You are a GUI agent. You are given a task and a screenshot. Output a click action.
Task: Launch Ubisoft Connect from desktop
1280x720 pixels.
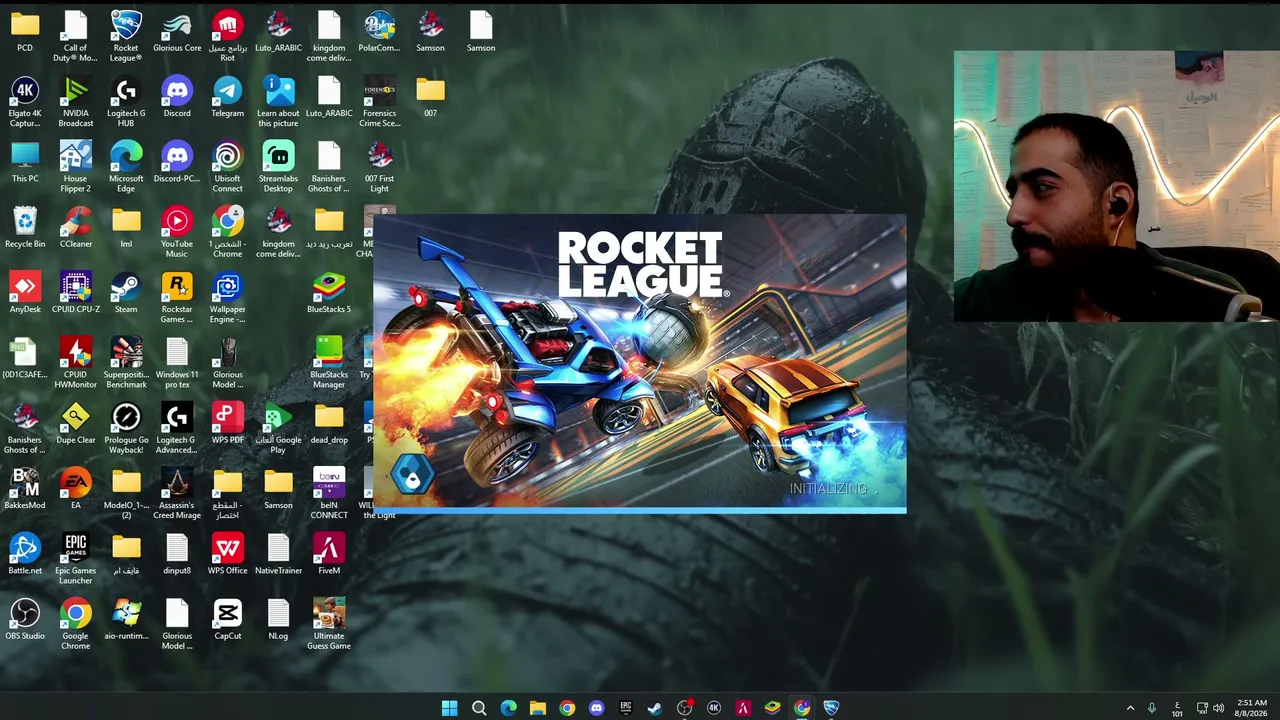[227, 167]
